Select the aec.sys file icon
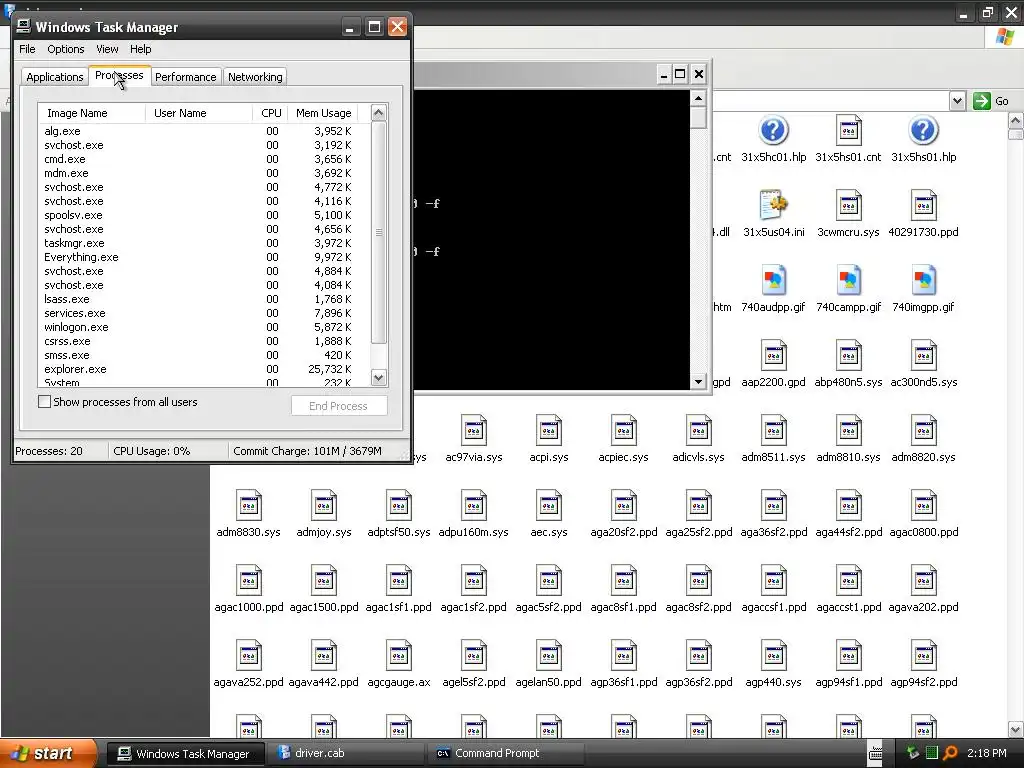Screen dimensions: 1024x768 click(x=549, y=506)
